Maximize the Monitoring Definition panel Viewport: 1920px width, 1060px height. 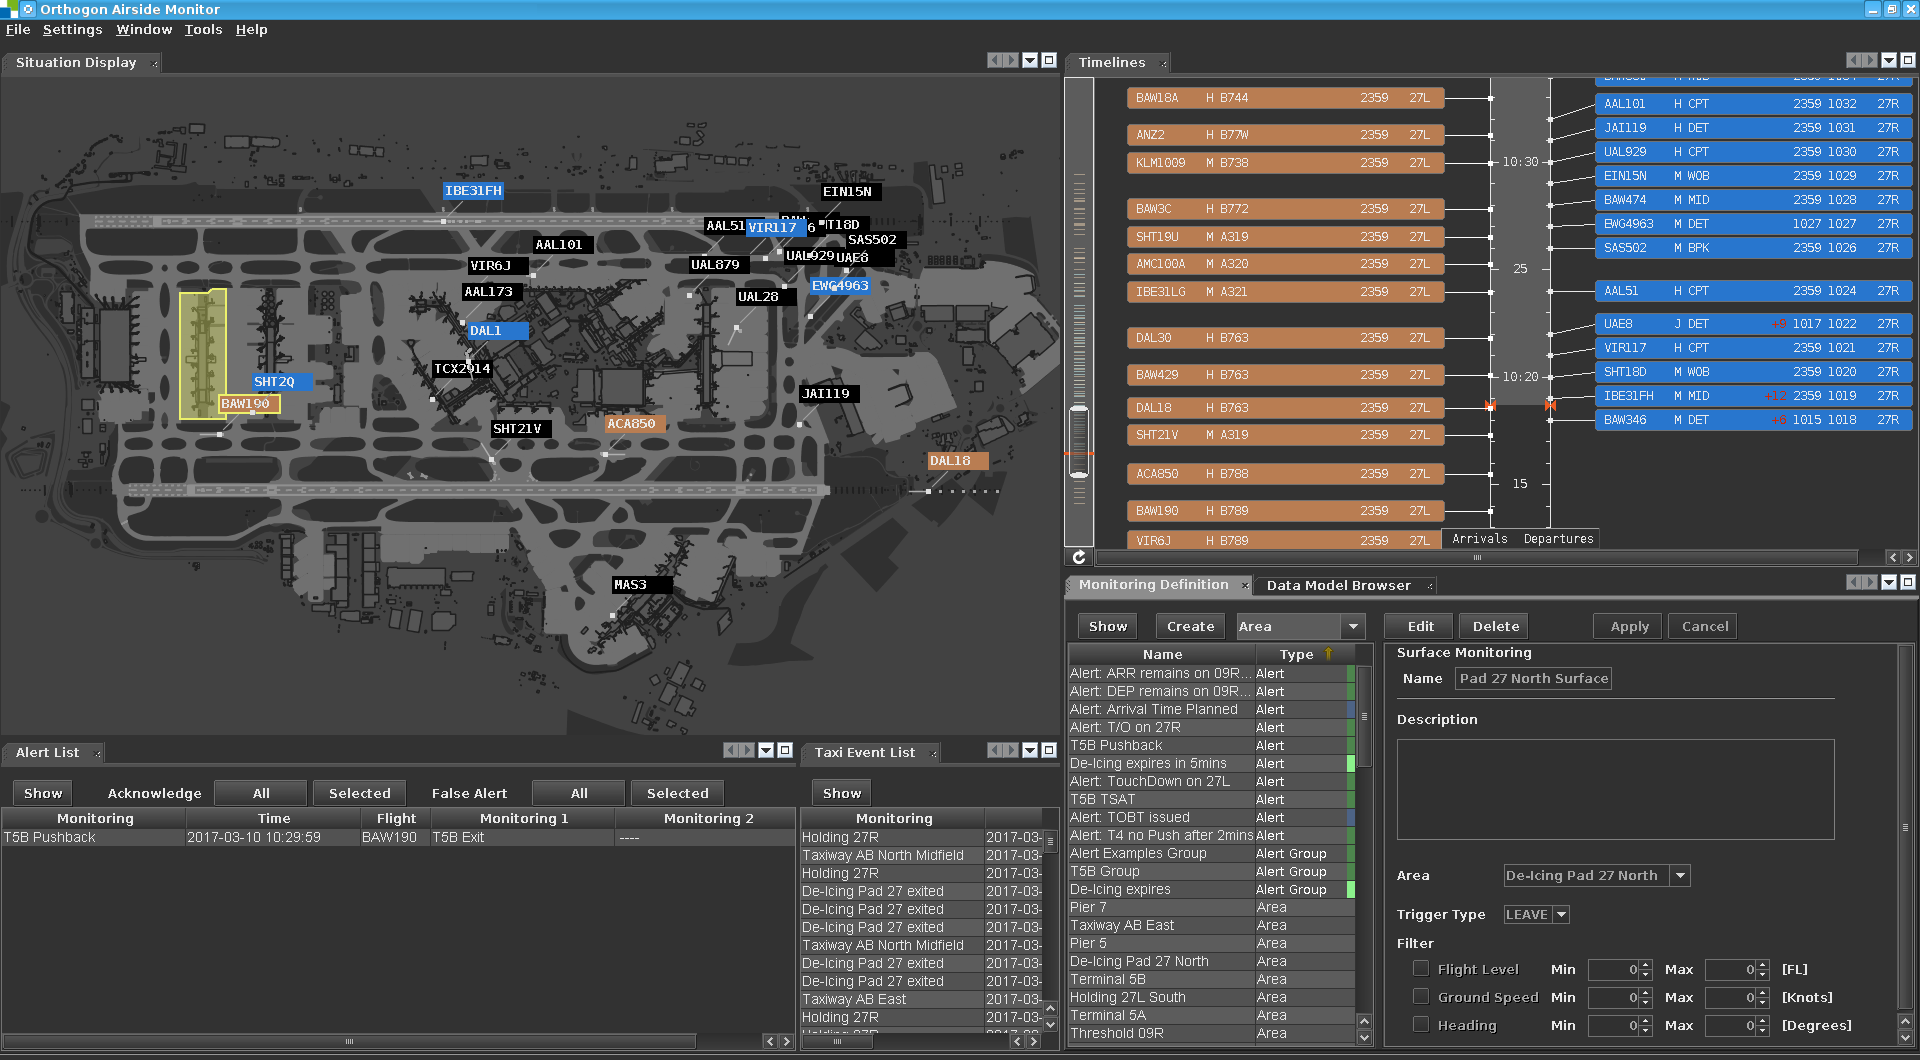point(1908,582)
